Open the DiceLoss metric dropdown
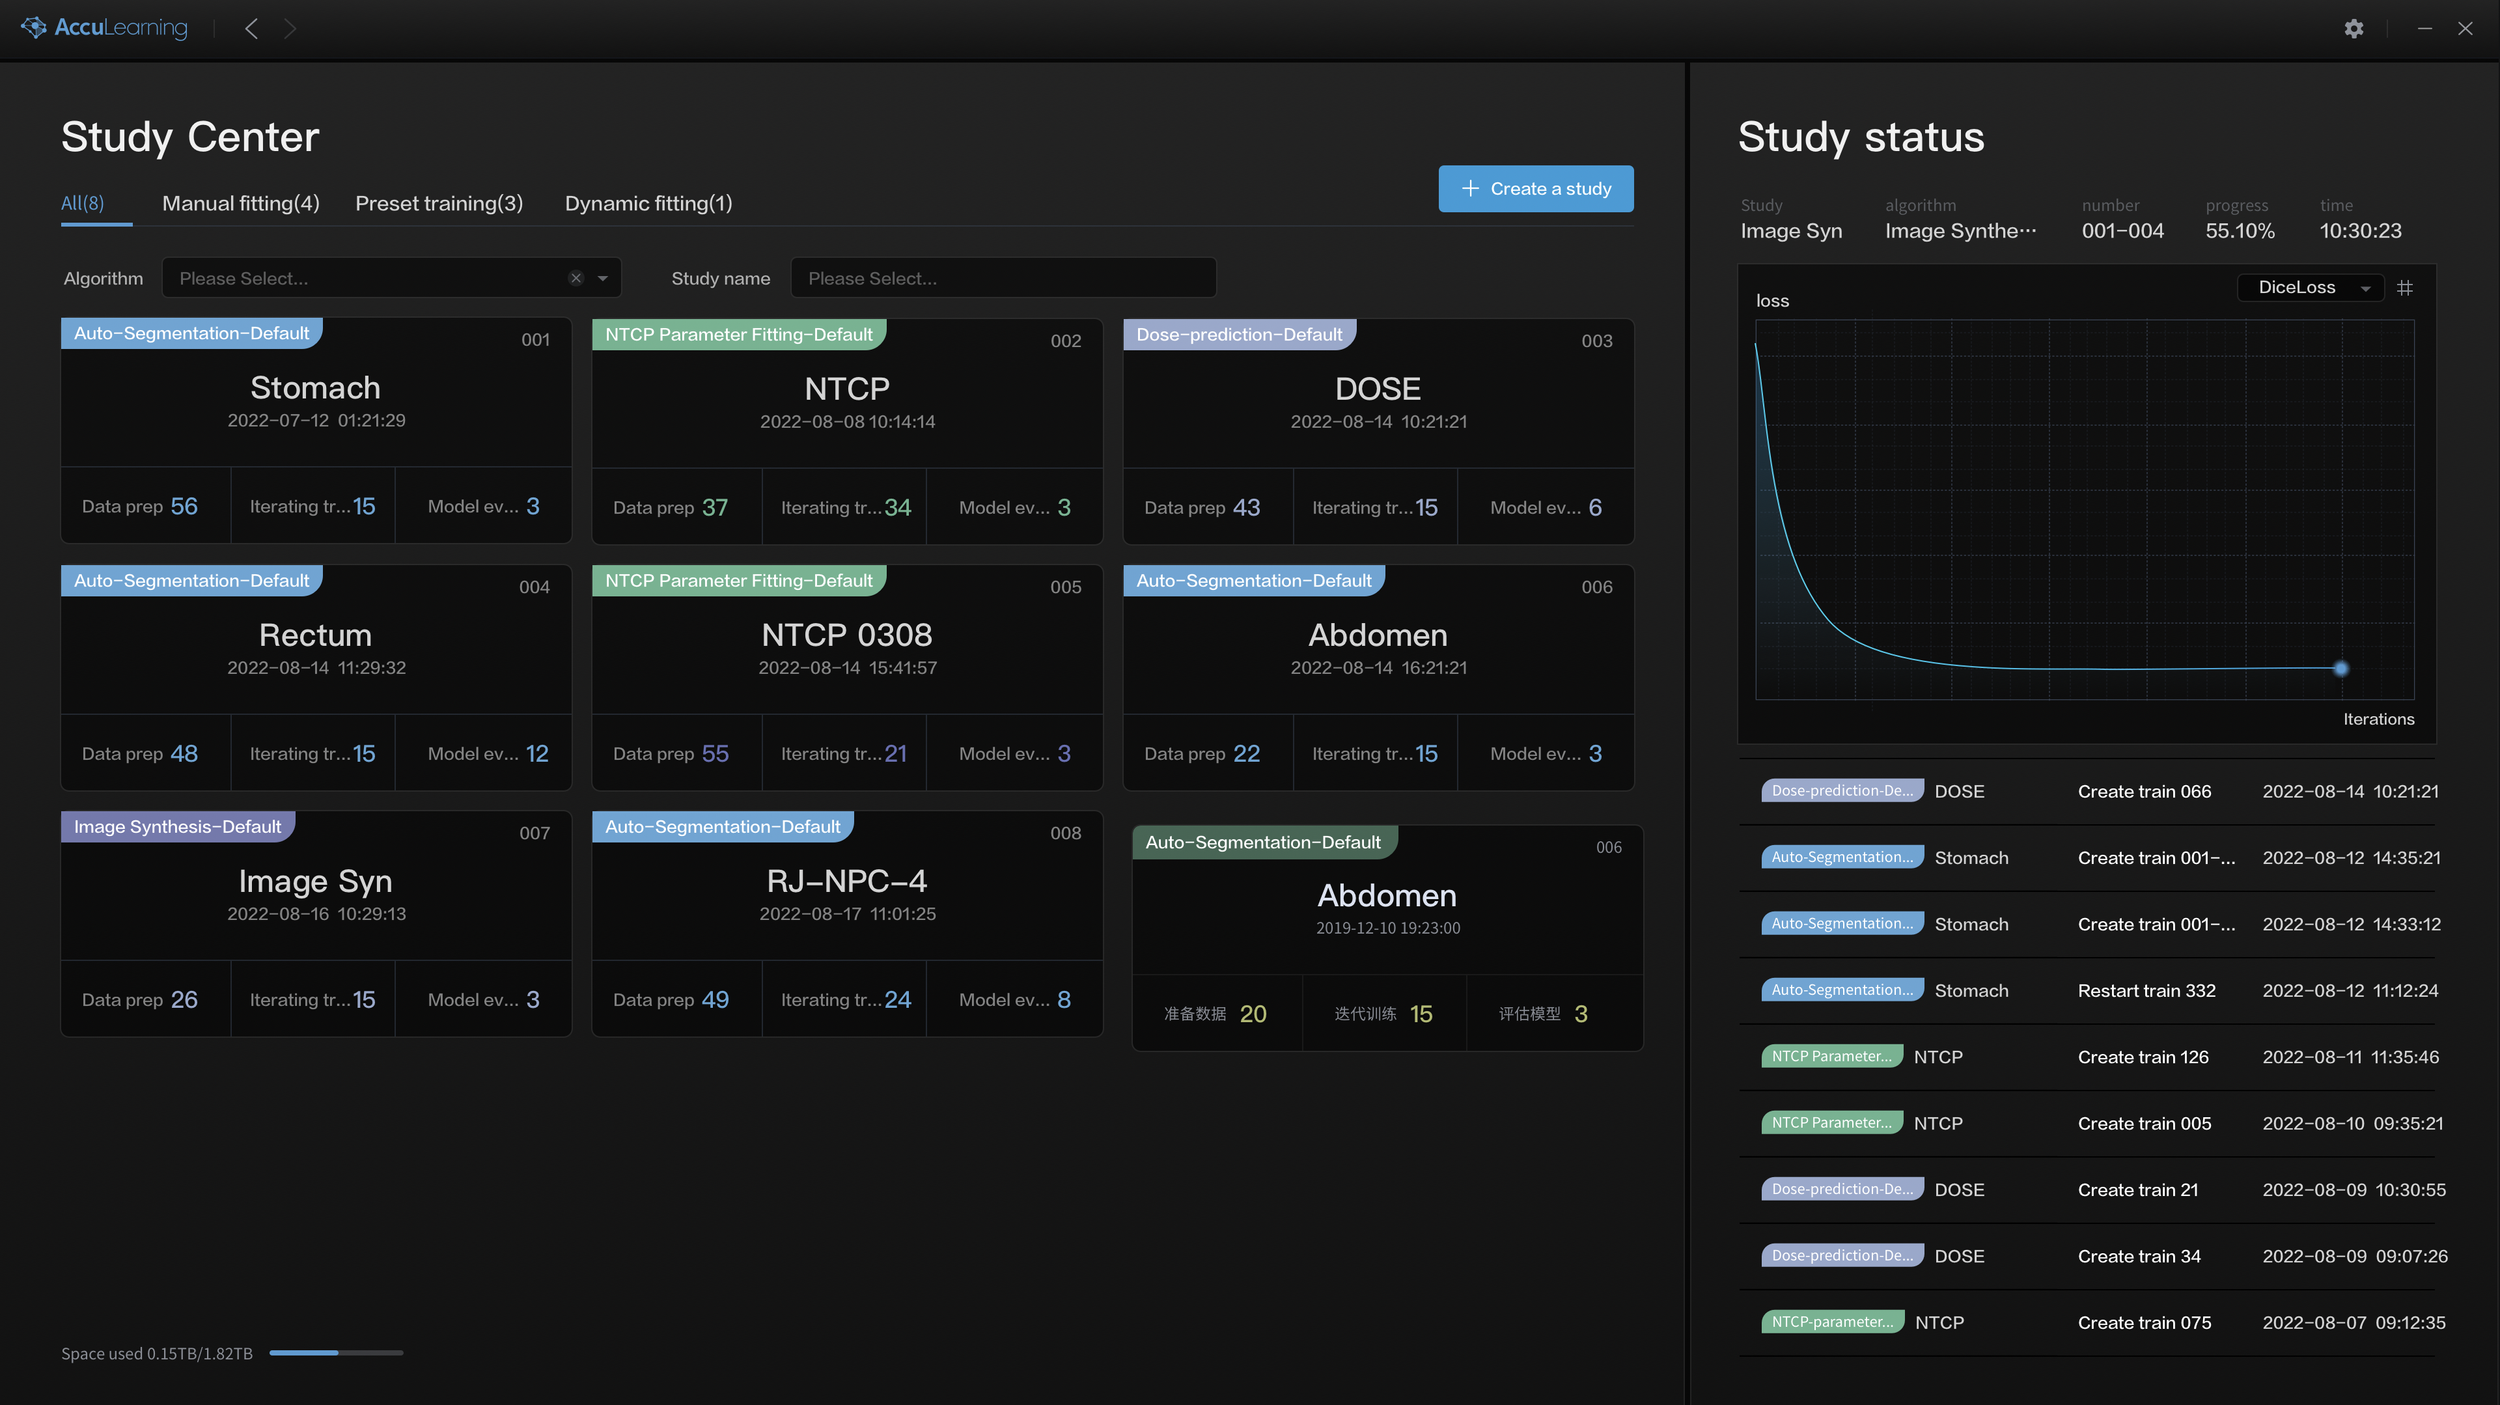The height and width of the screenshot is (1405, 2500). [2310, 287]
